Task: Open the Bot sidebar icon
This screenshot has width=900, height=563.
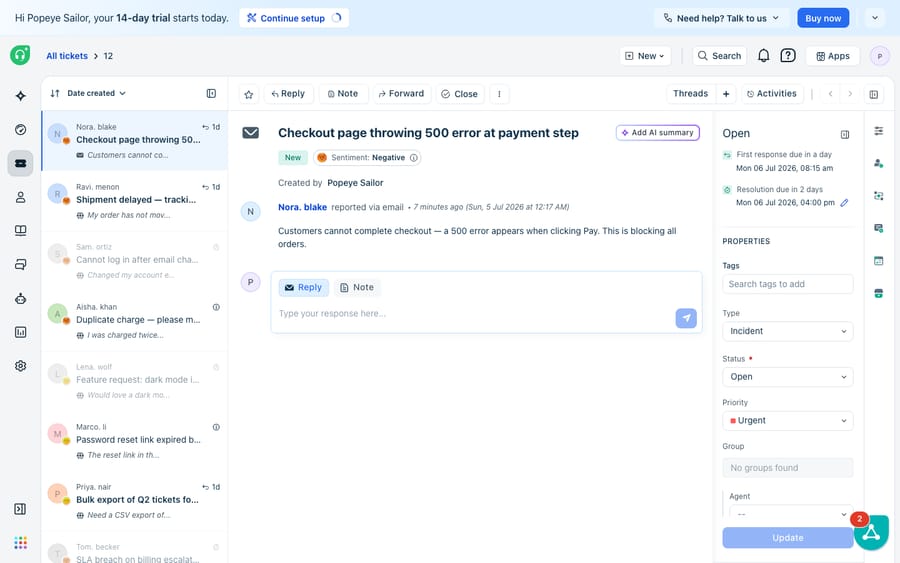Action: click(21, 298)
